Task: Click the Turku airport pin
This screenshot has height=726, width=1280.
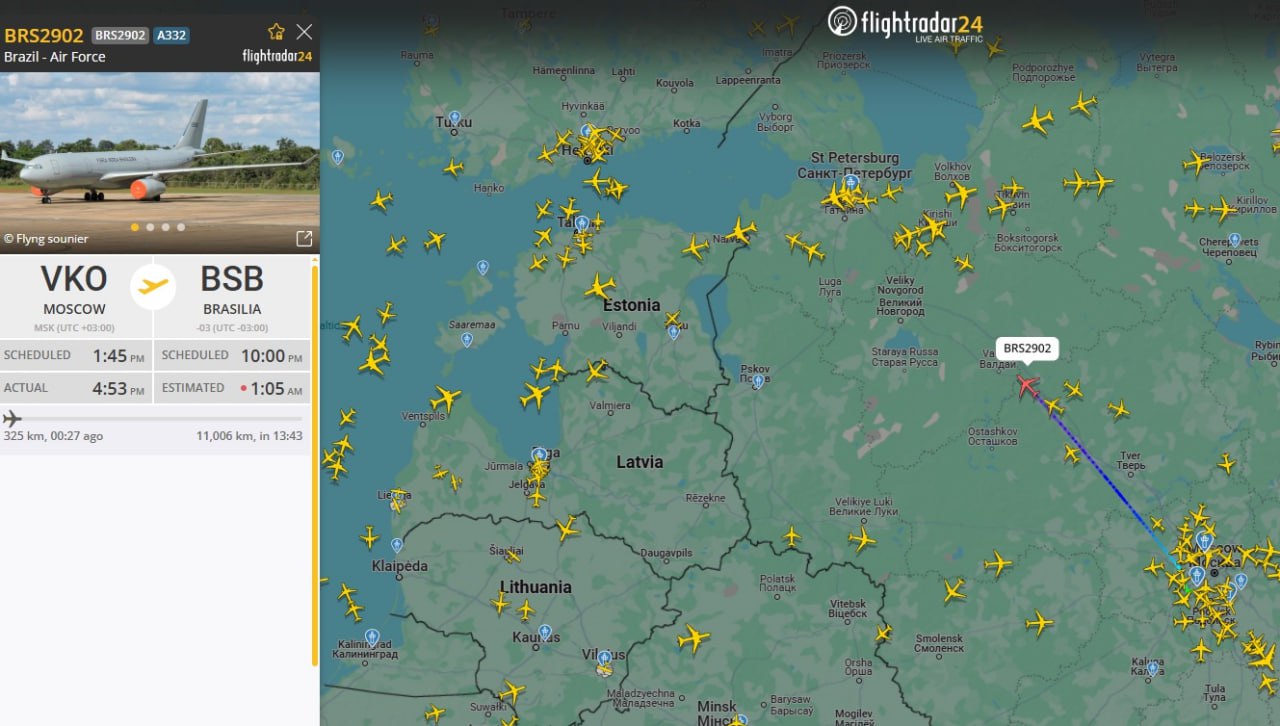Action: pos(455,117)
